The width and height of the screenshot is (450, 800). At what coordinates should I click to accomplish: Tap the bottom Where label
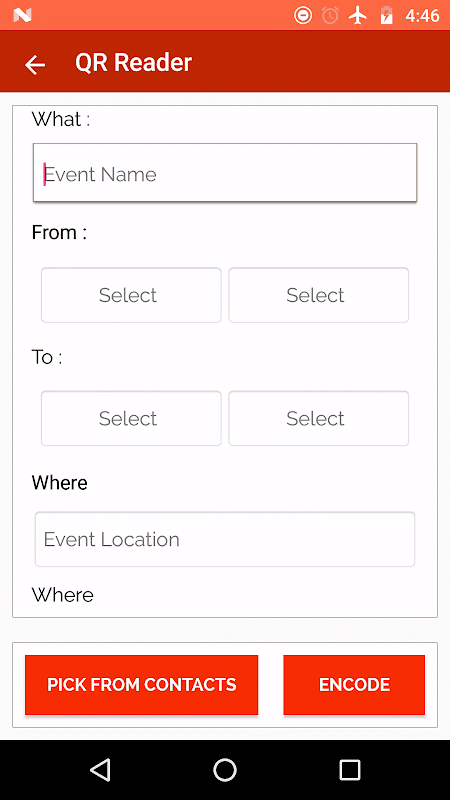click(x=63, y=595)
